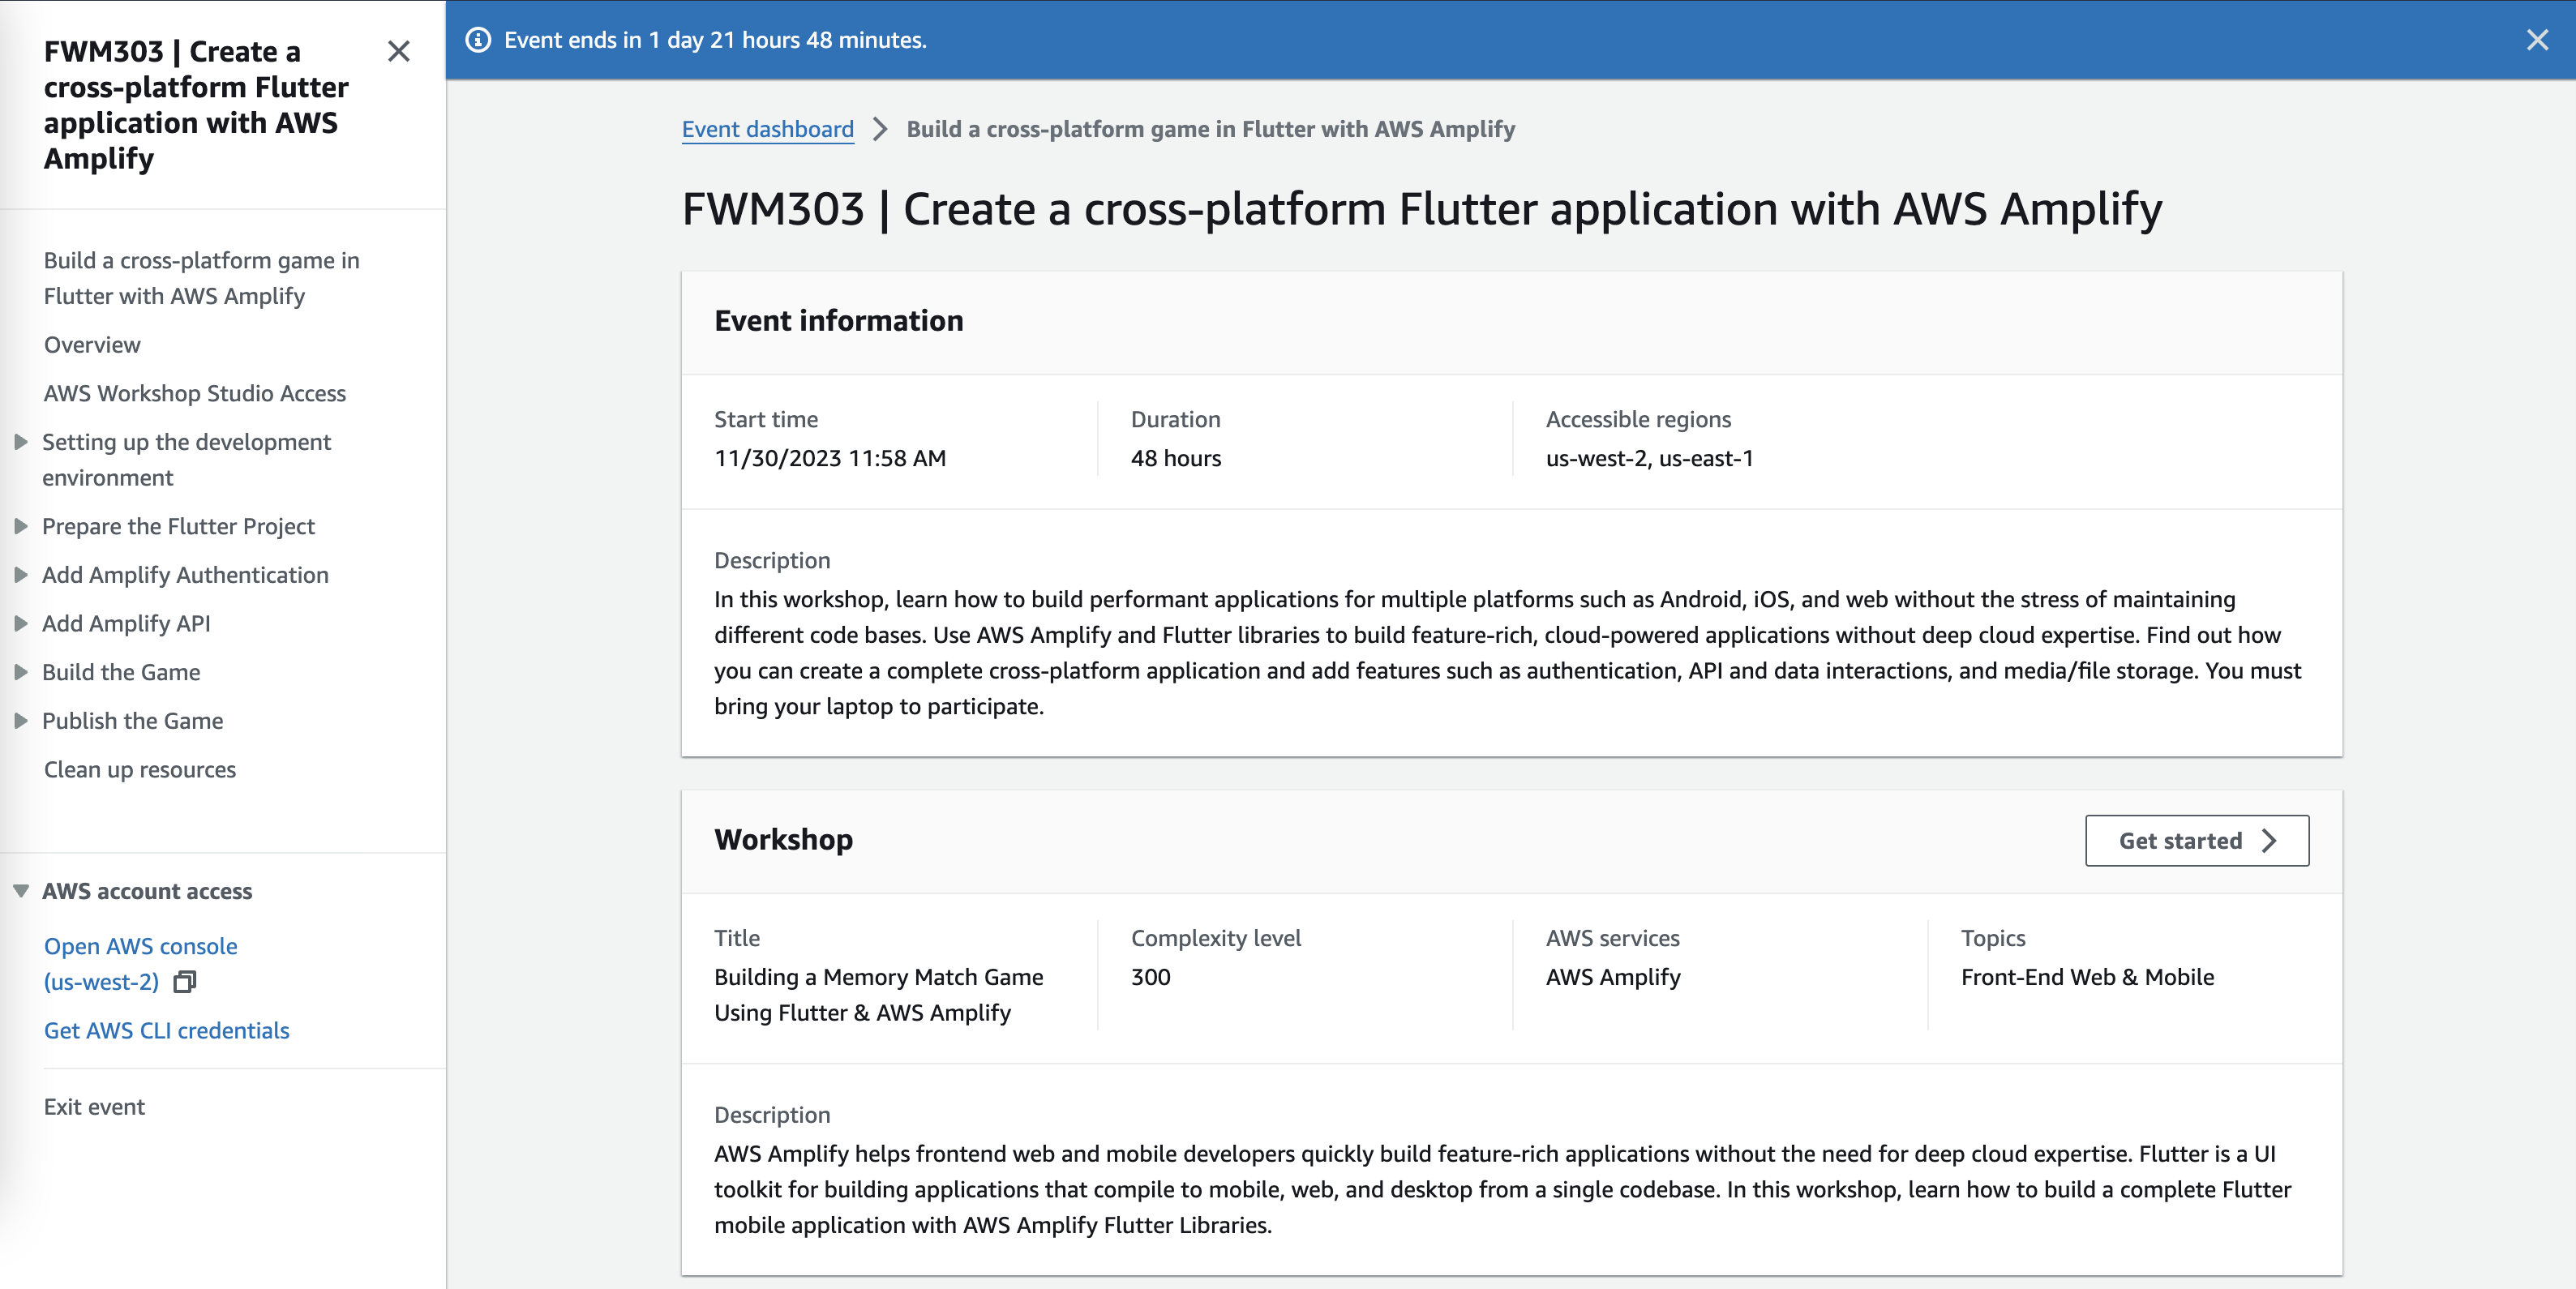
Task: Collapse the AWS account access section
Action: (x=20, y=891)
